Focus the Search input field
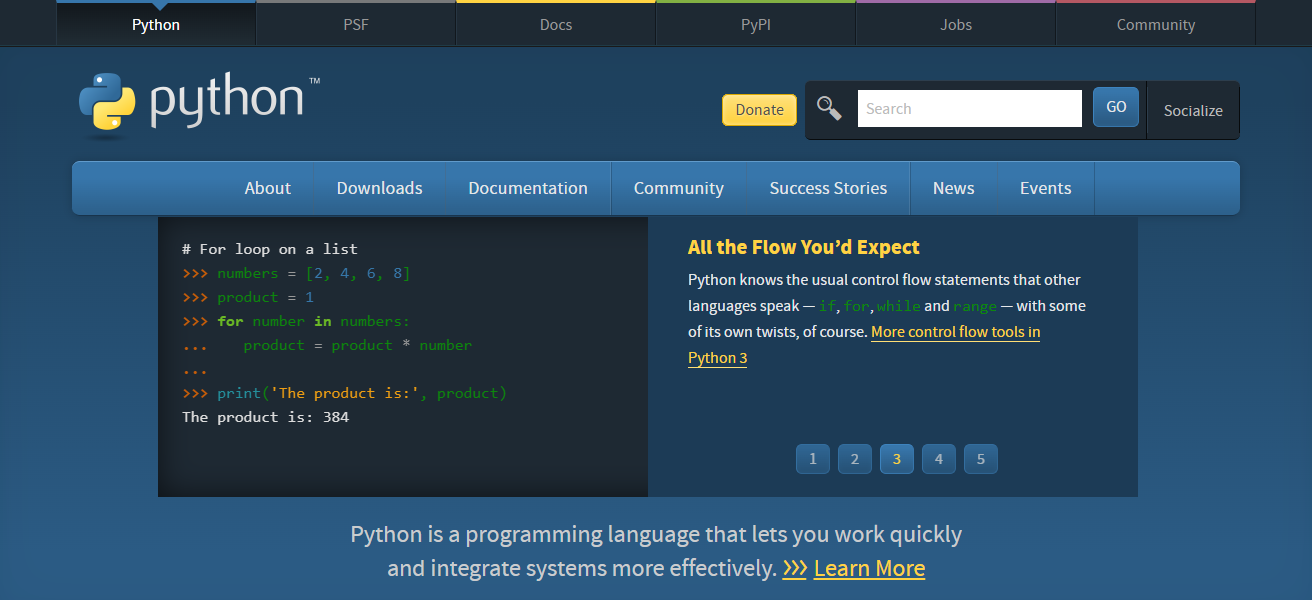 (970, 109)
